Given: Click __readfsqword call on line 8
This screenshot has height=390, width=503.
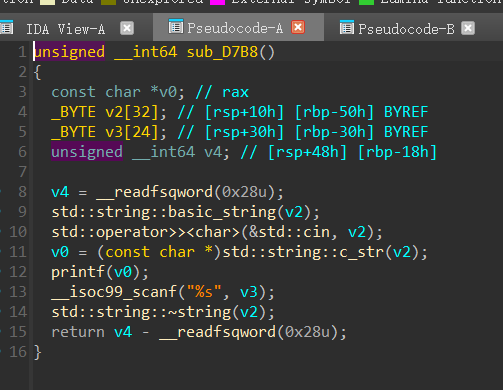Looking at the screenshot, I should click(155, 192).
